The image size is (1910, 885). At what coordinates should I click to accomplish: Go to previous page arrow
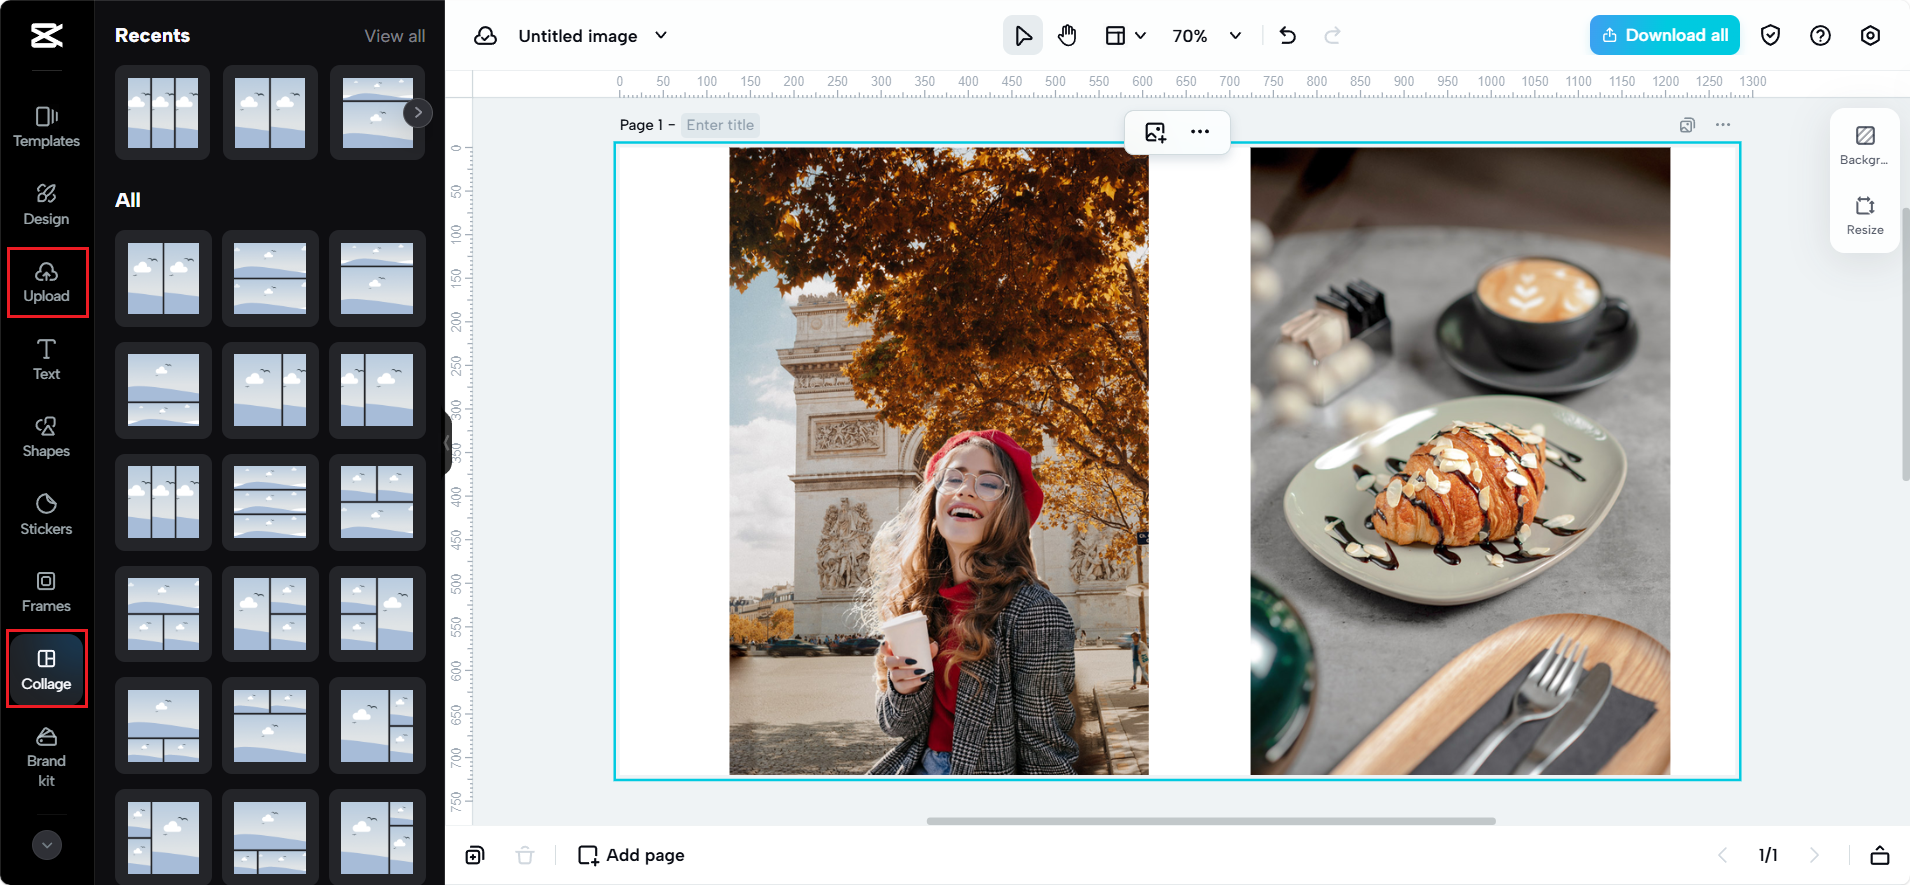coord(1721,855)
